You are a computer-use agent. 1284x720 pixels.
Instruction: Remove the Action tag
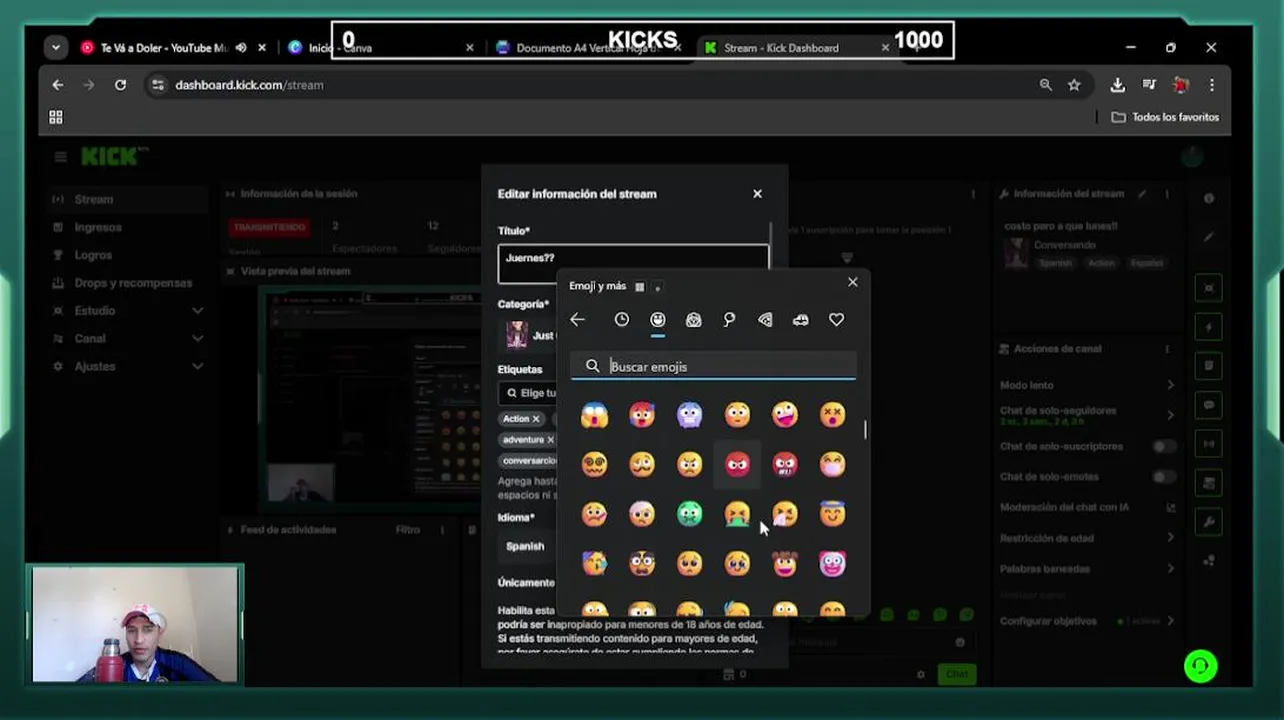(x=536, y=419)
